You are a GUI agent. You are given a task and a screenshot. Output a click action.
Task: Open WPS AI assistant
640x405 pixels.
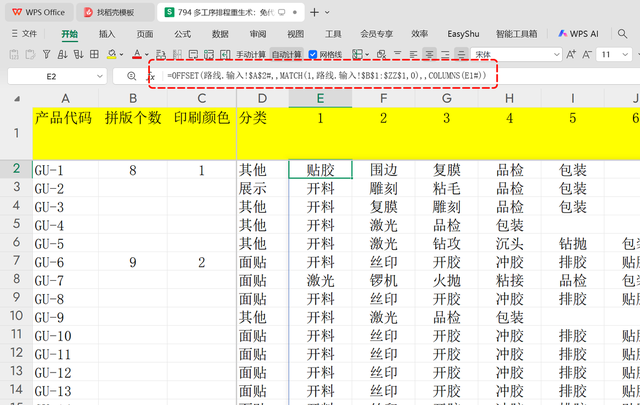pos(578,34)
